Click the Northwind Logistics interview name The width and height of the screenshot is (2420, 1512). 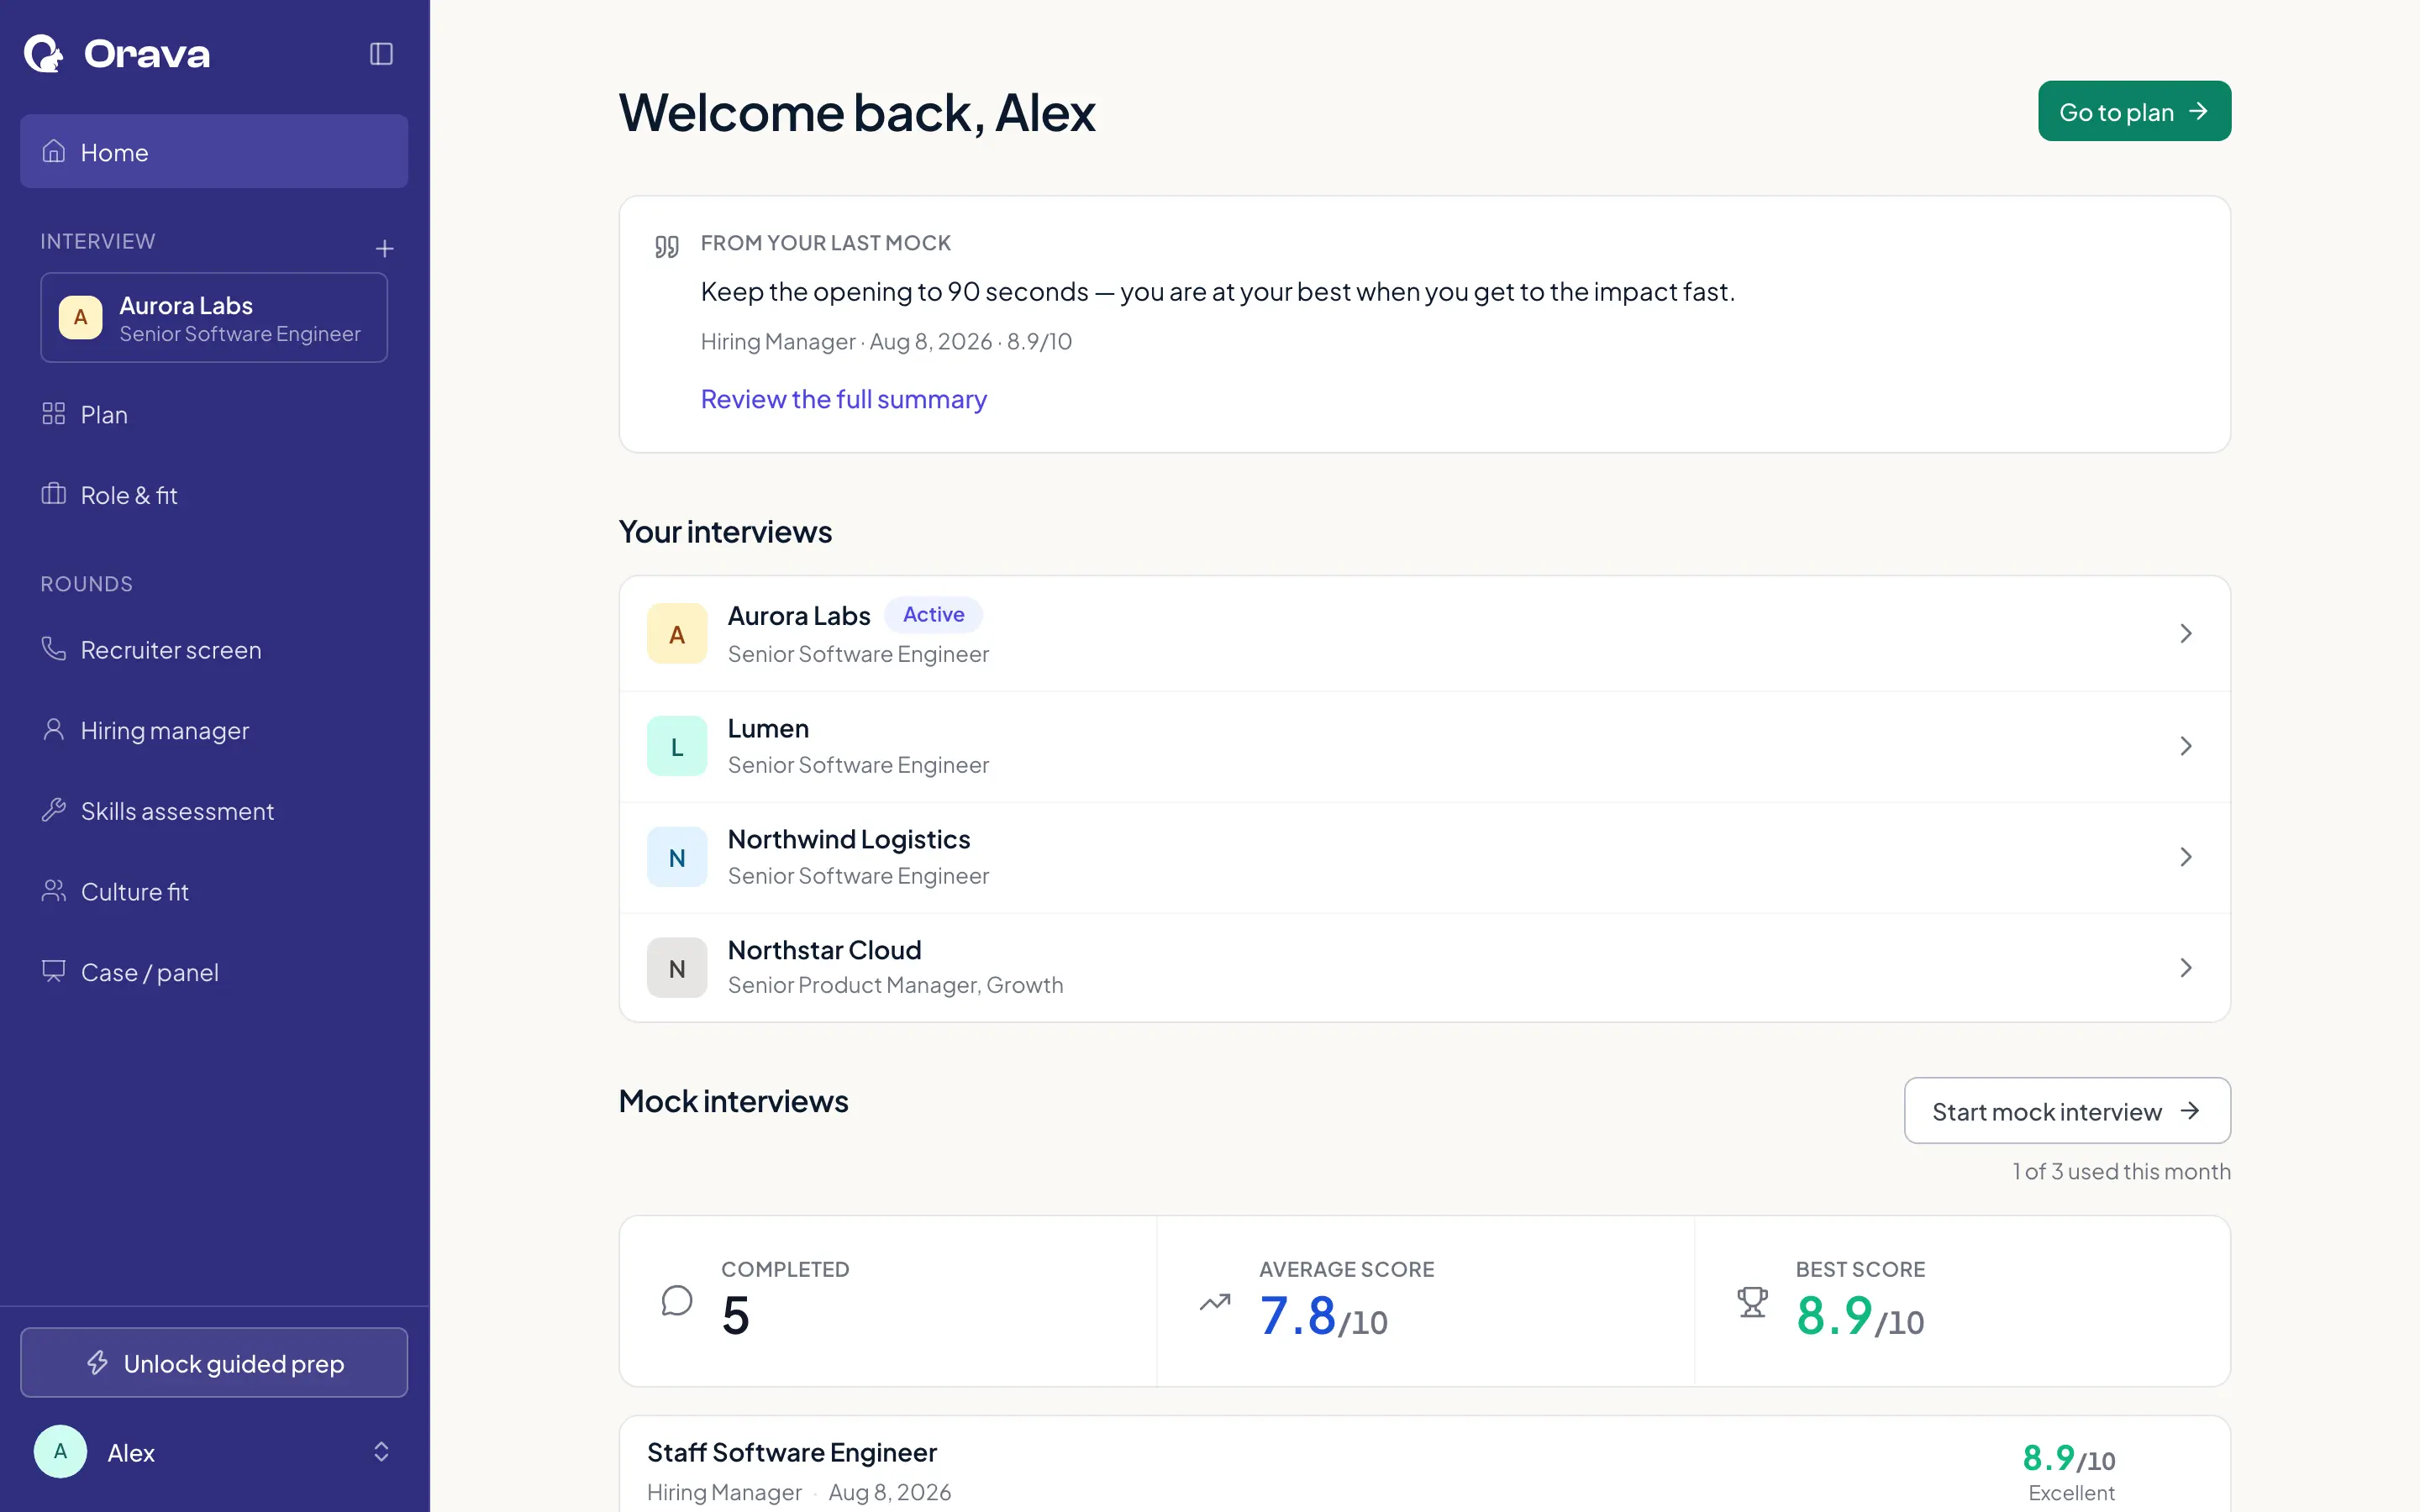(x=848, y=839)
